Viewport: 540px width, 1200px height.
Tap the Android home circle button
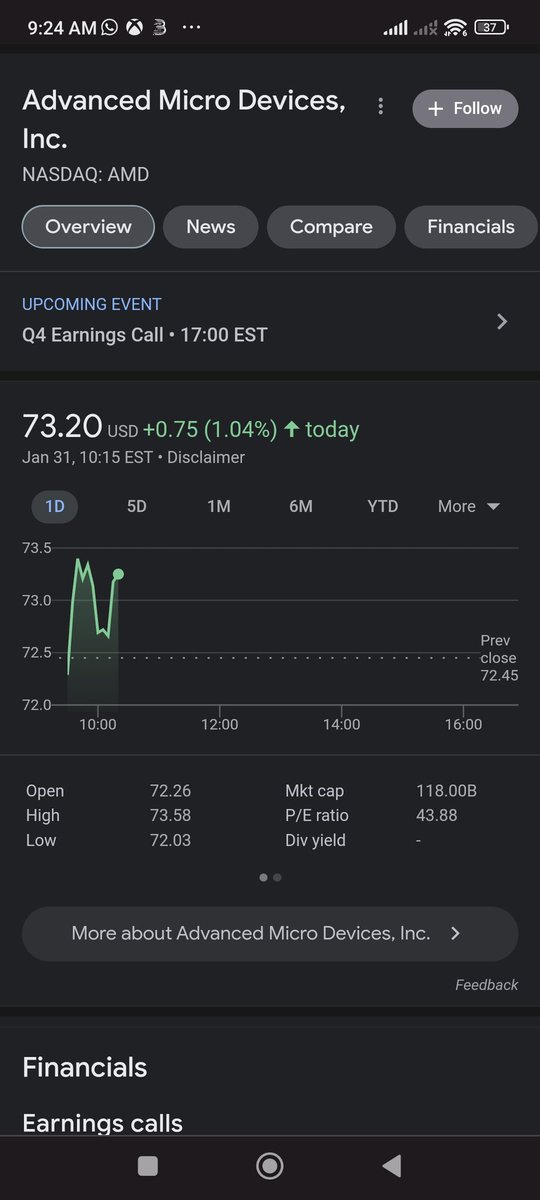(x=269, y=1165)
